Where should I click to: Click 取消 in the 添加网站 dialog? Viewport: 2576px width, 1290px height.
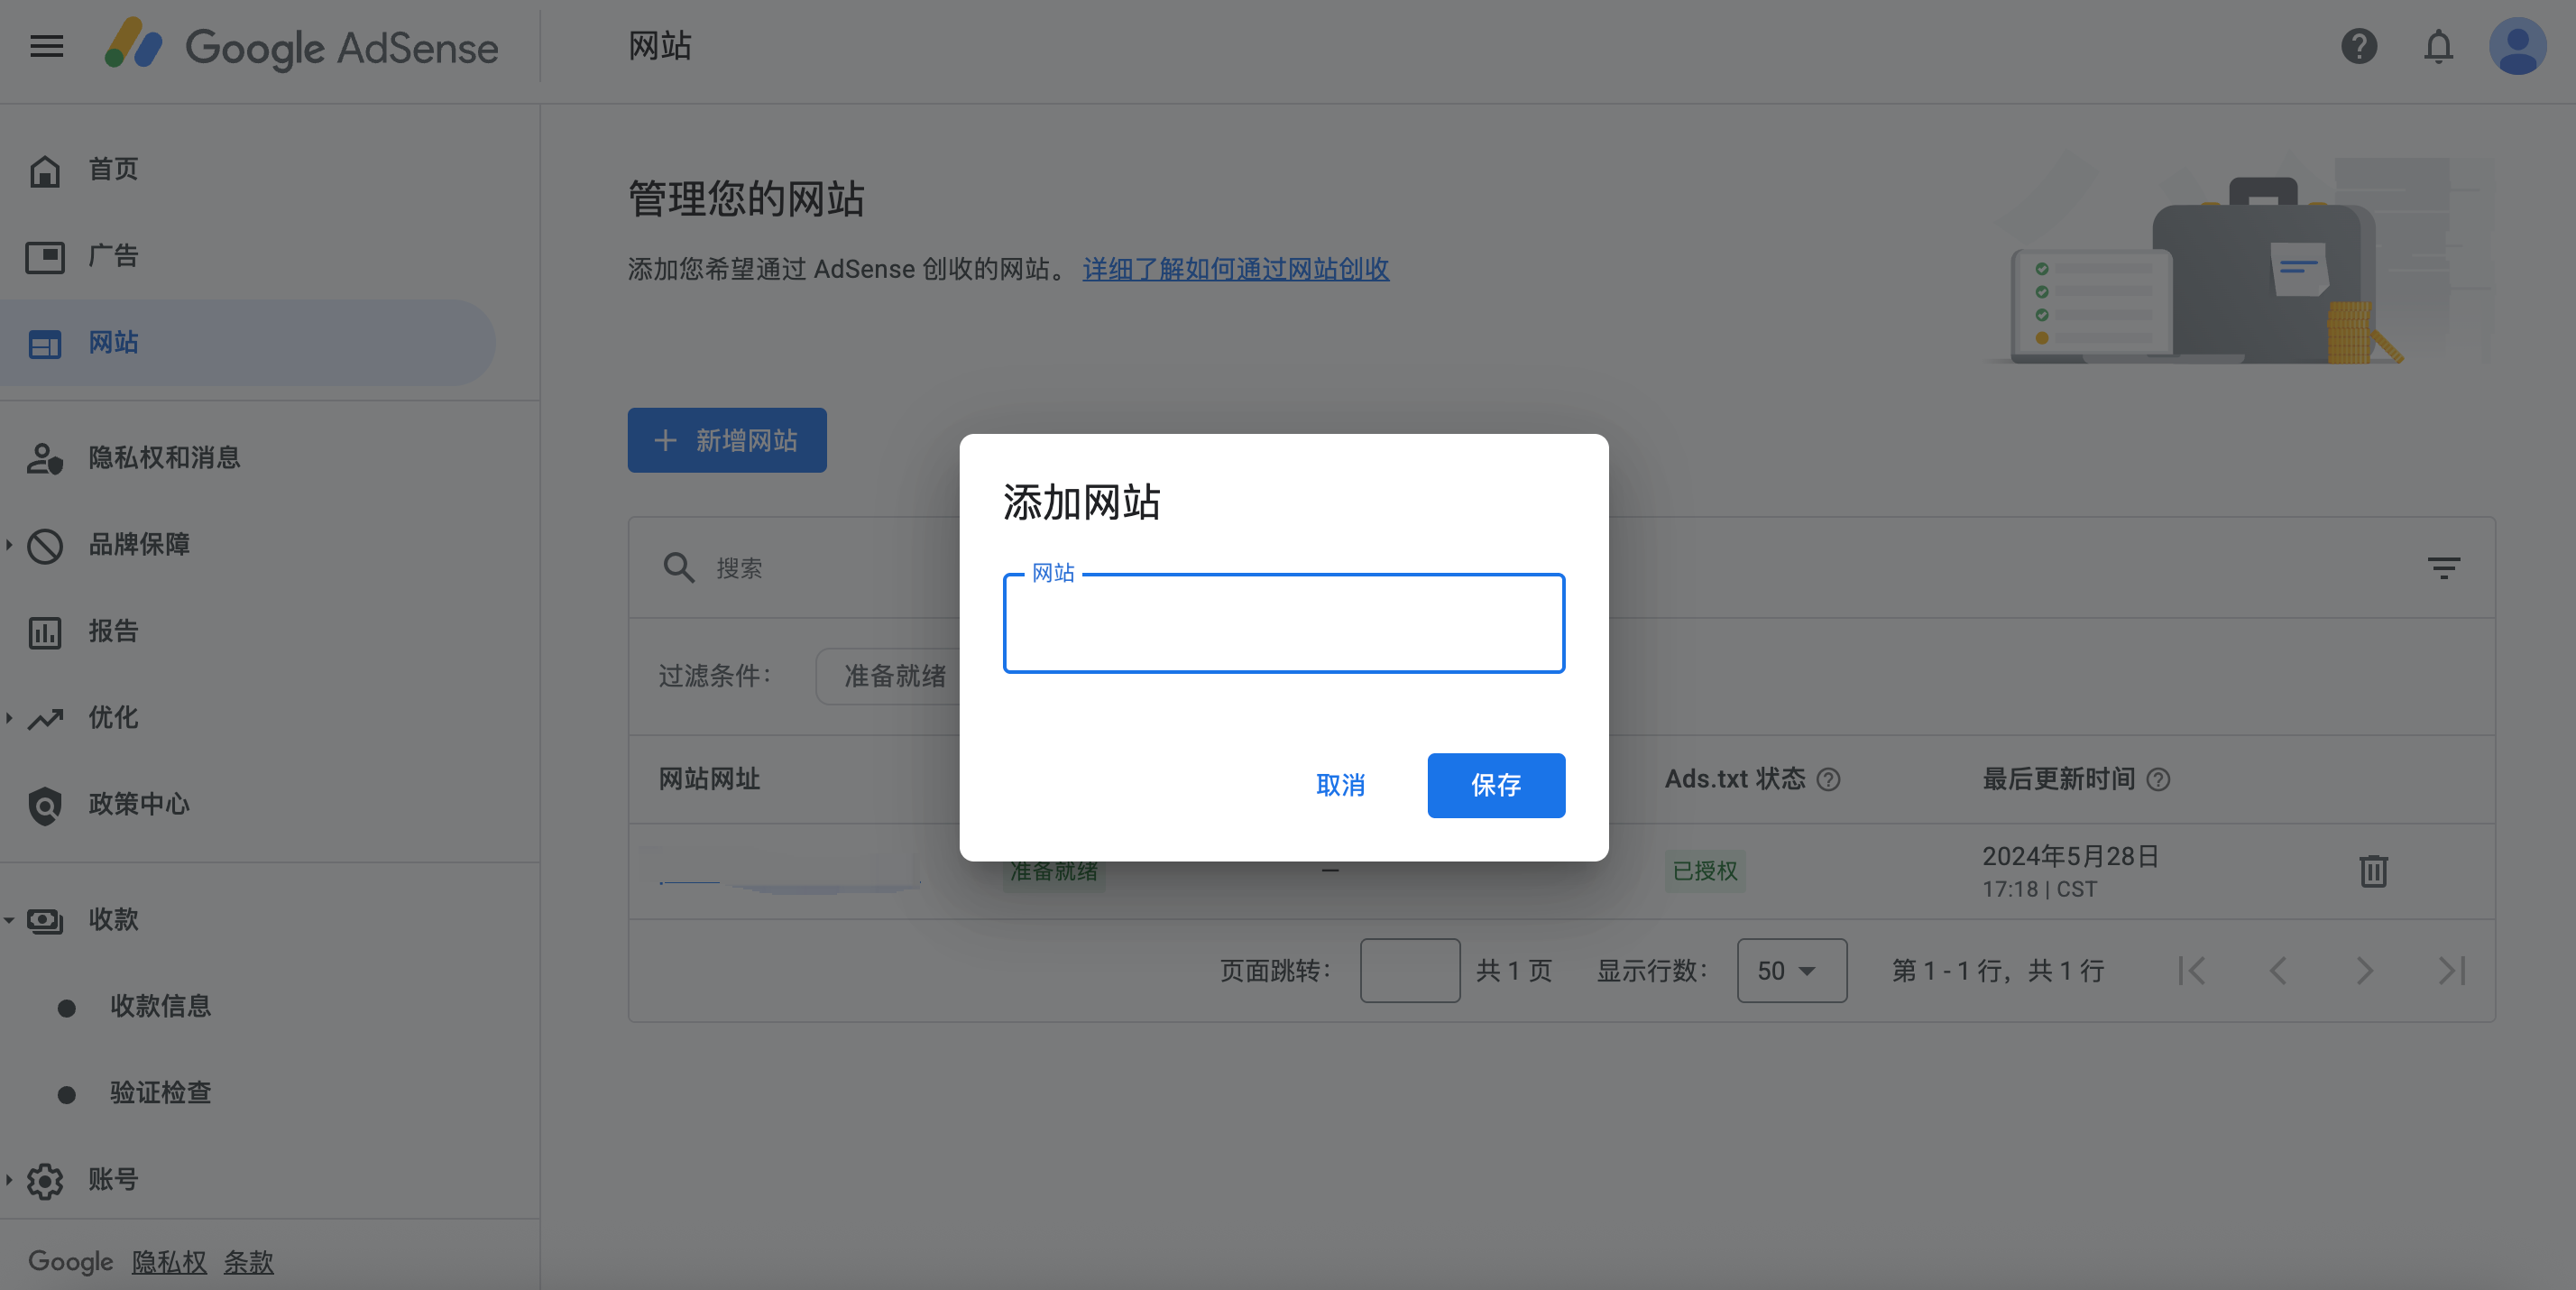1340,785
